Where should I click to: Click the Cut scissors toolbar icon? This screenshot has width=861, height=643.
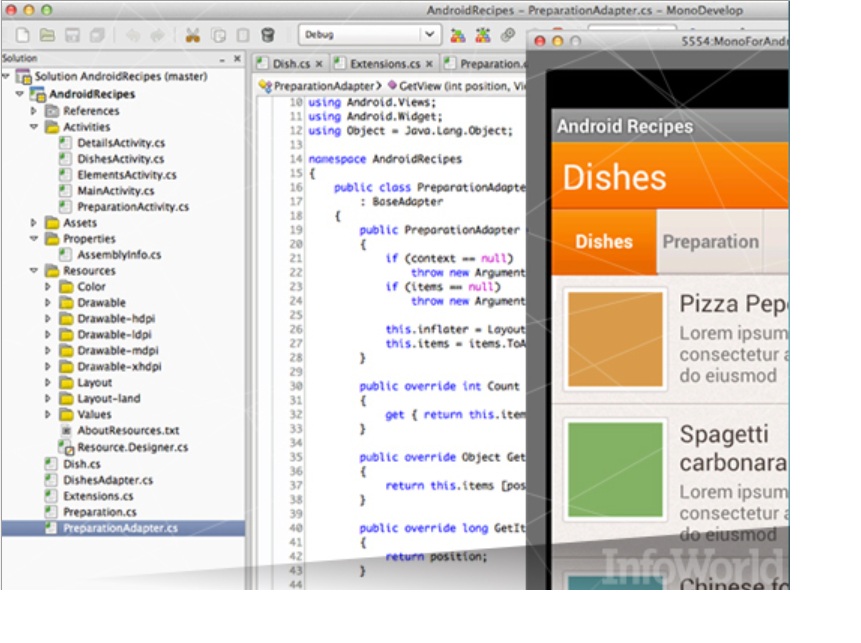[193, 36]
